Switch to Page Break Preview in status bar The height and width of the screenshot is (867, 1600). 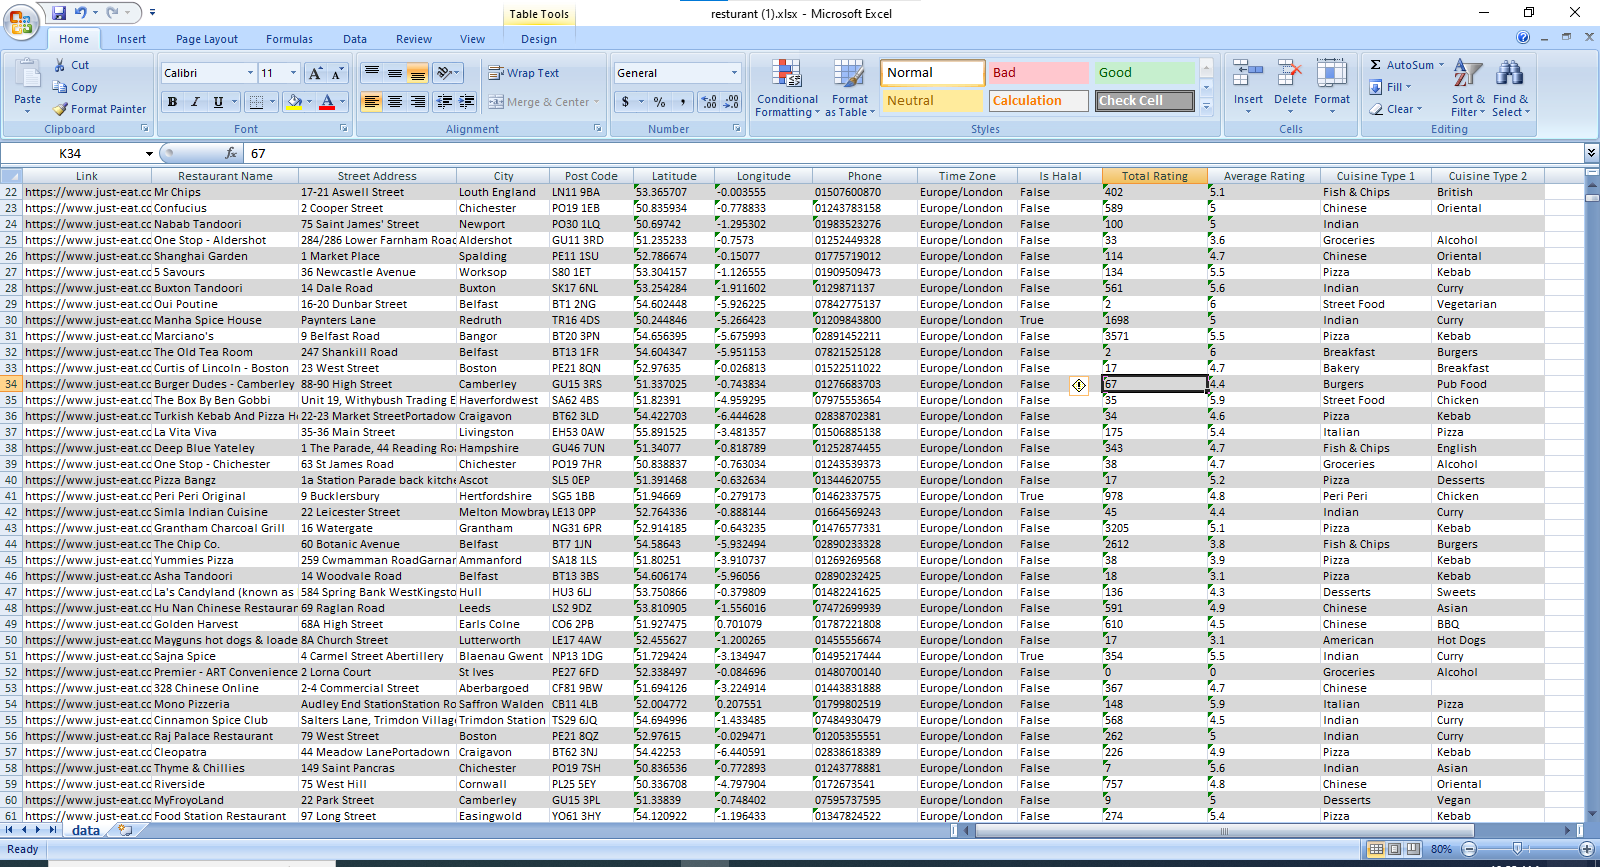(1413, 849)
